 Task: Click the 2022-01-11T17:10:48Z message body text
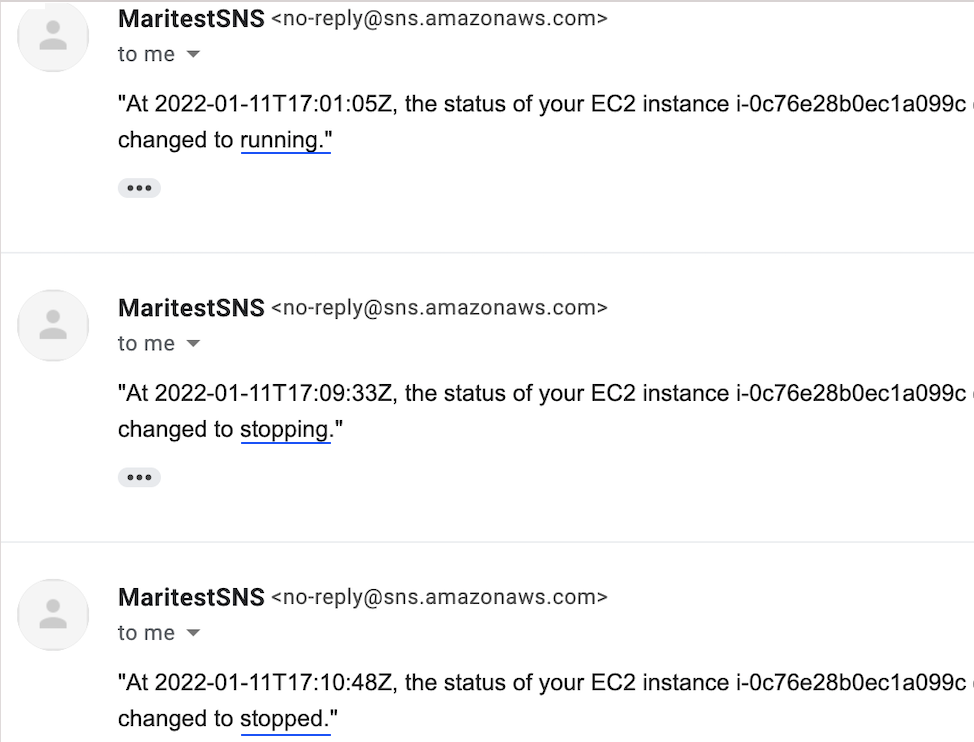540,682
